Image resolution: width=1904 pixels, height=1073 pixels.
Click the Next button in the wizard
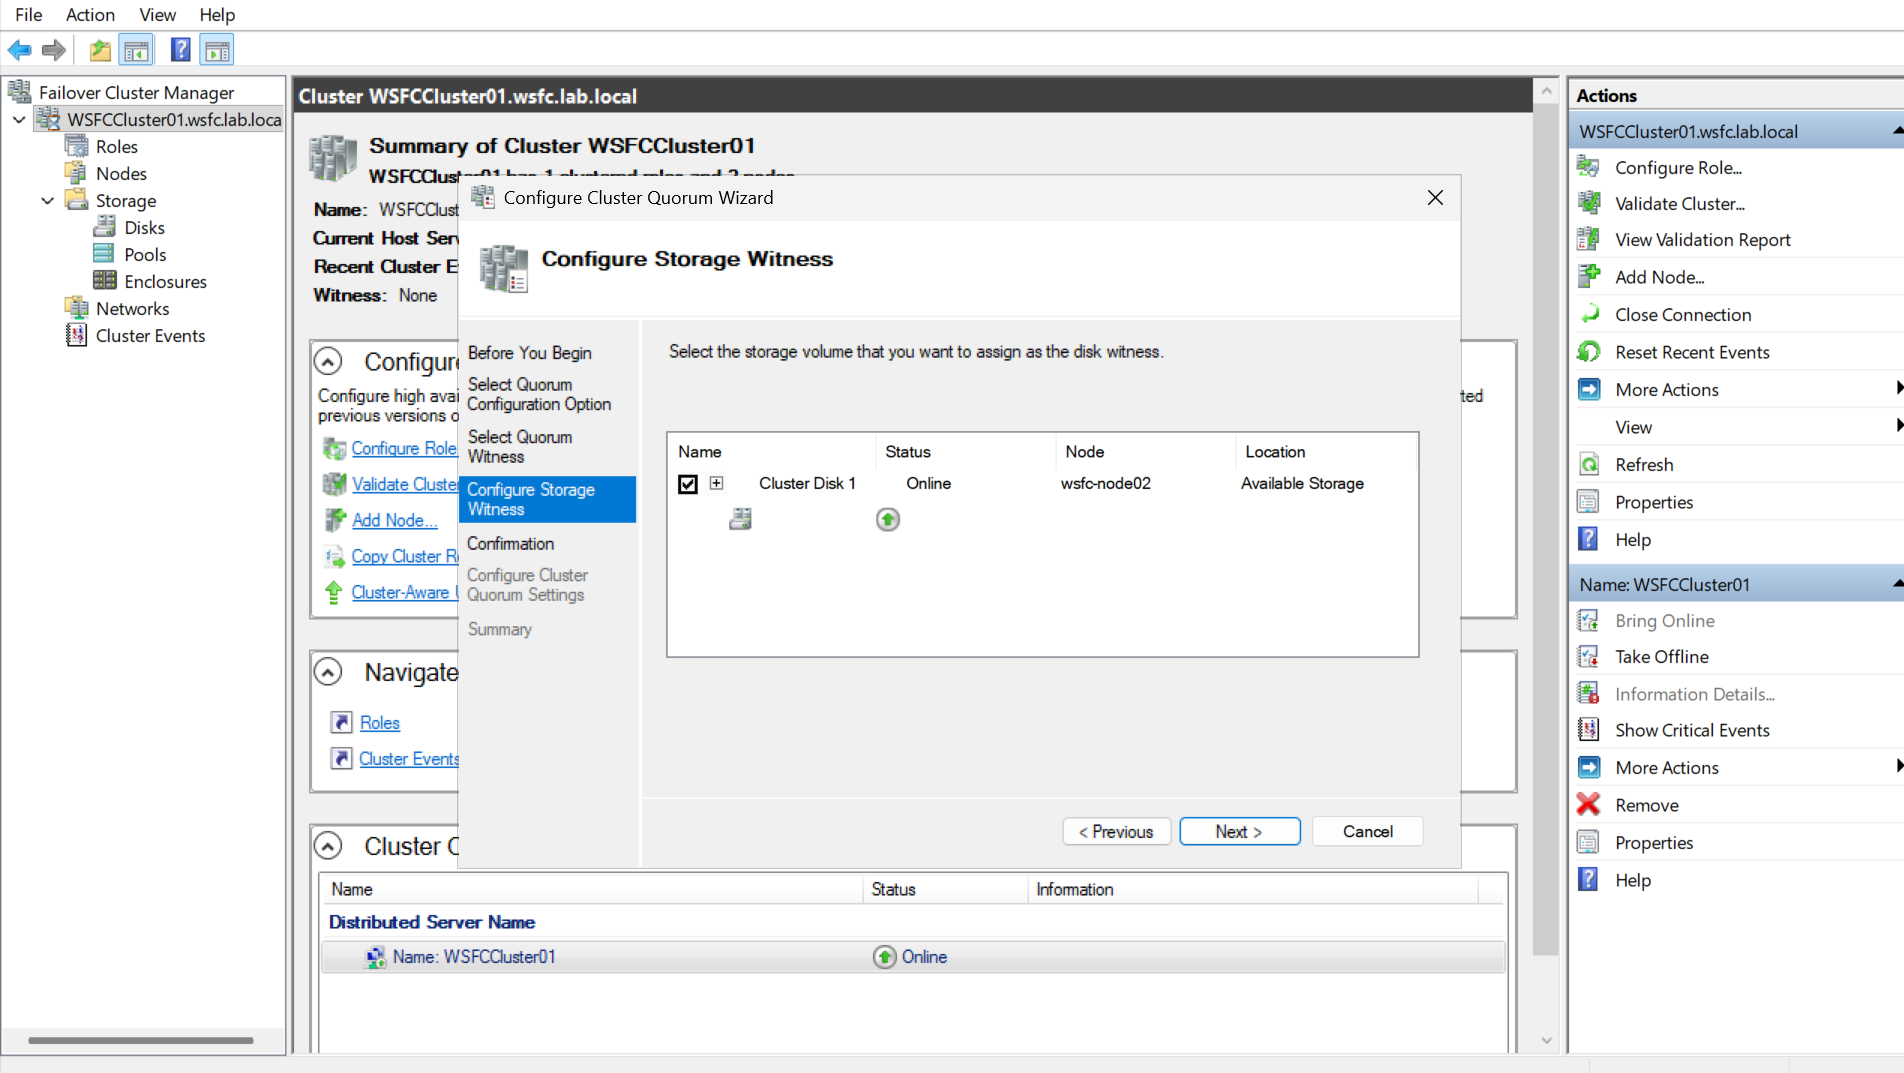[x=1240, y=831]
